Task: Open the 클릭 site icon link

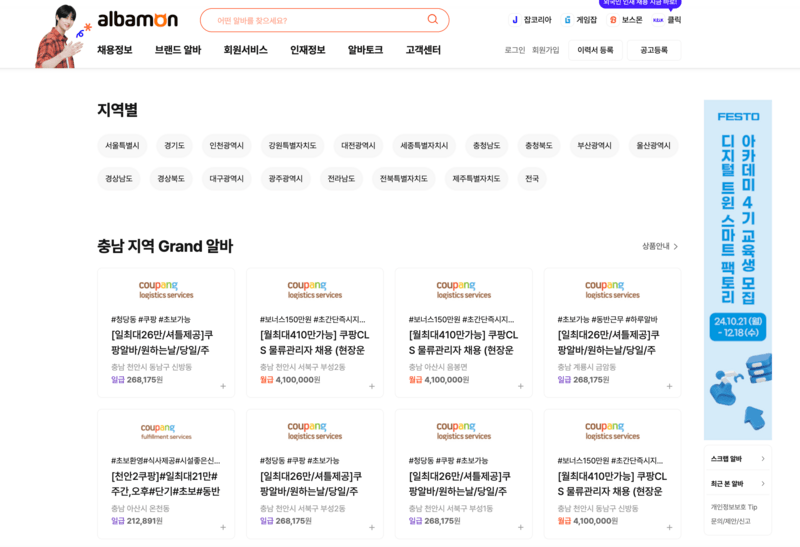Action: click(667, 20)
